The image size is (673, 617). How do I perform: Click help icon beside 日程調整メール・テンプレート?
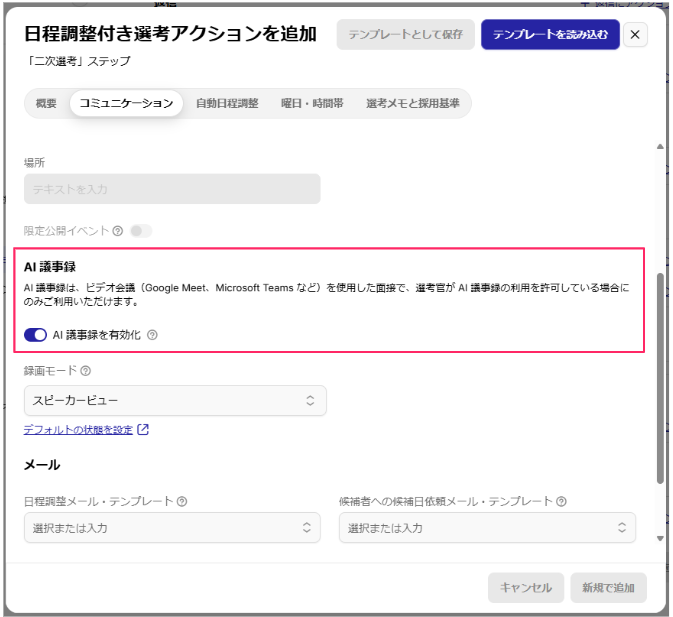tap(182, 501)
